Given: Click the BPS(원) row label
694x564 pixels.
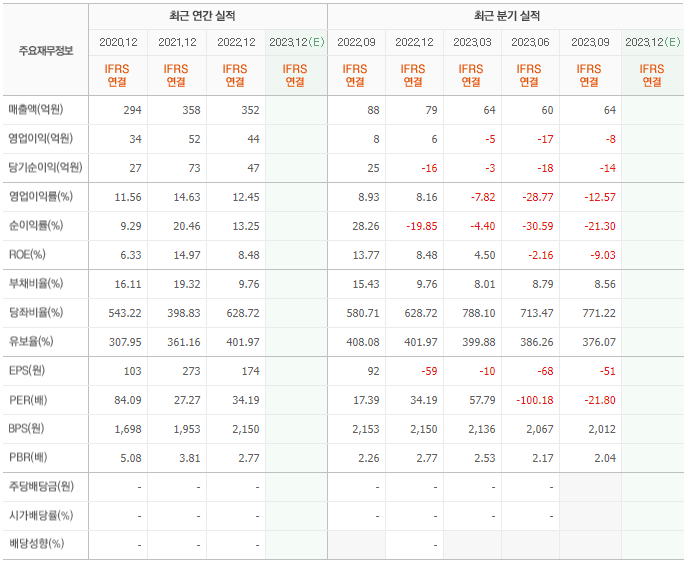Looking at the screenshot, I should point(27,429).
